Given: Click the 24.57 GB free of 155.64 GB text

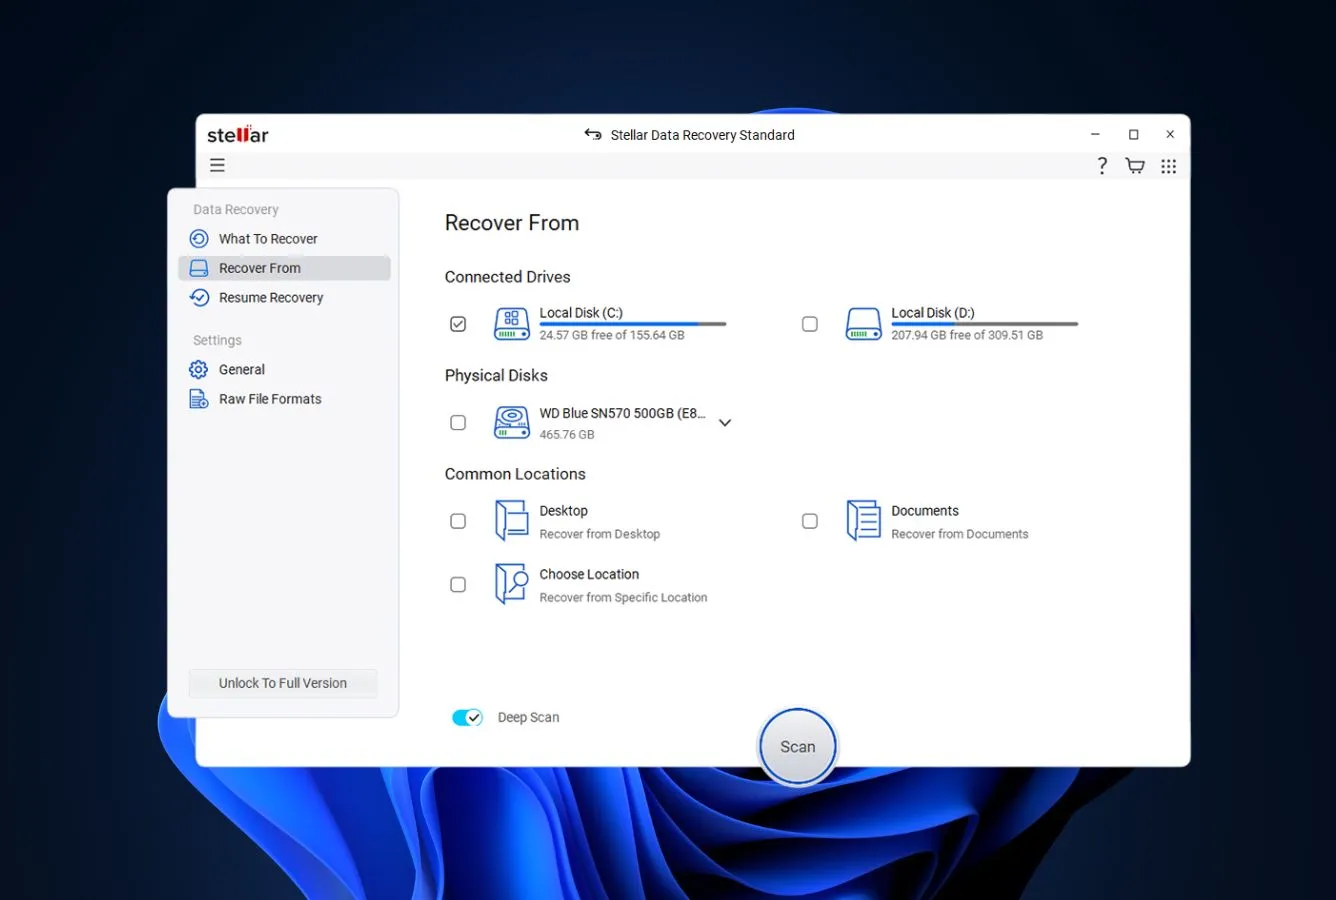Looking at the screenshot, I should [612, 335].
